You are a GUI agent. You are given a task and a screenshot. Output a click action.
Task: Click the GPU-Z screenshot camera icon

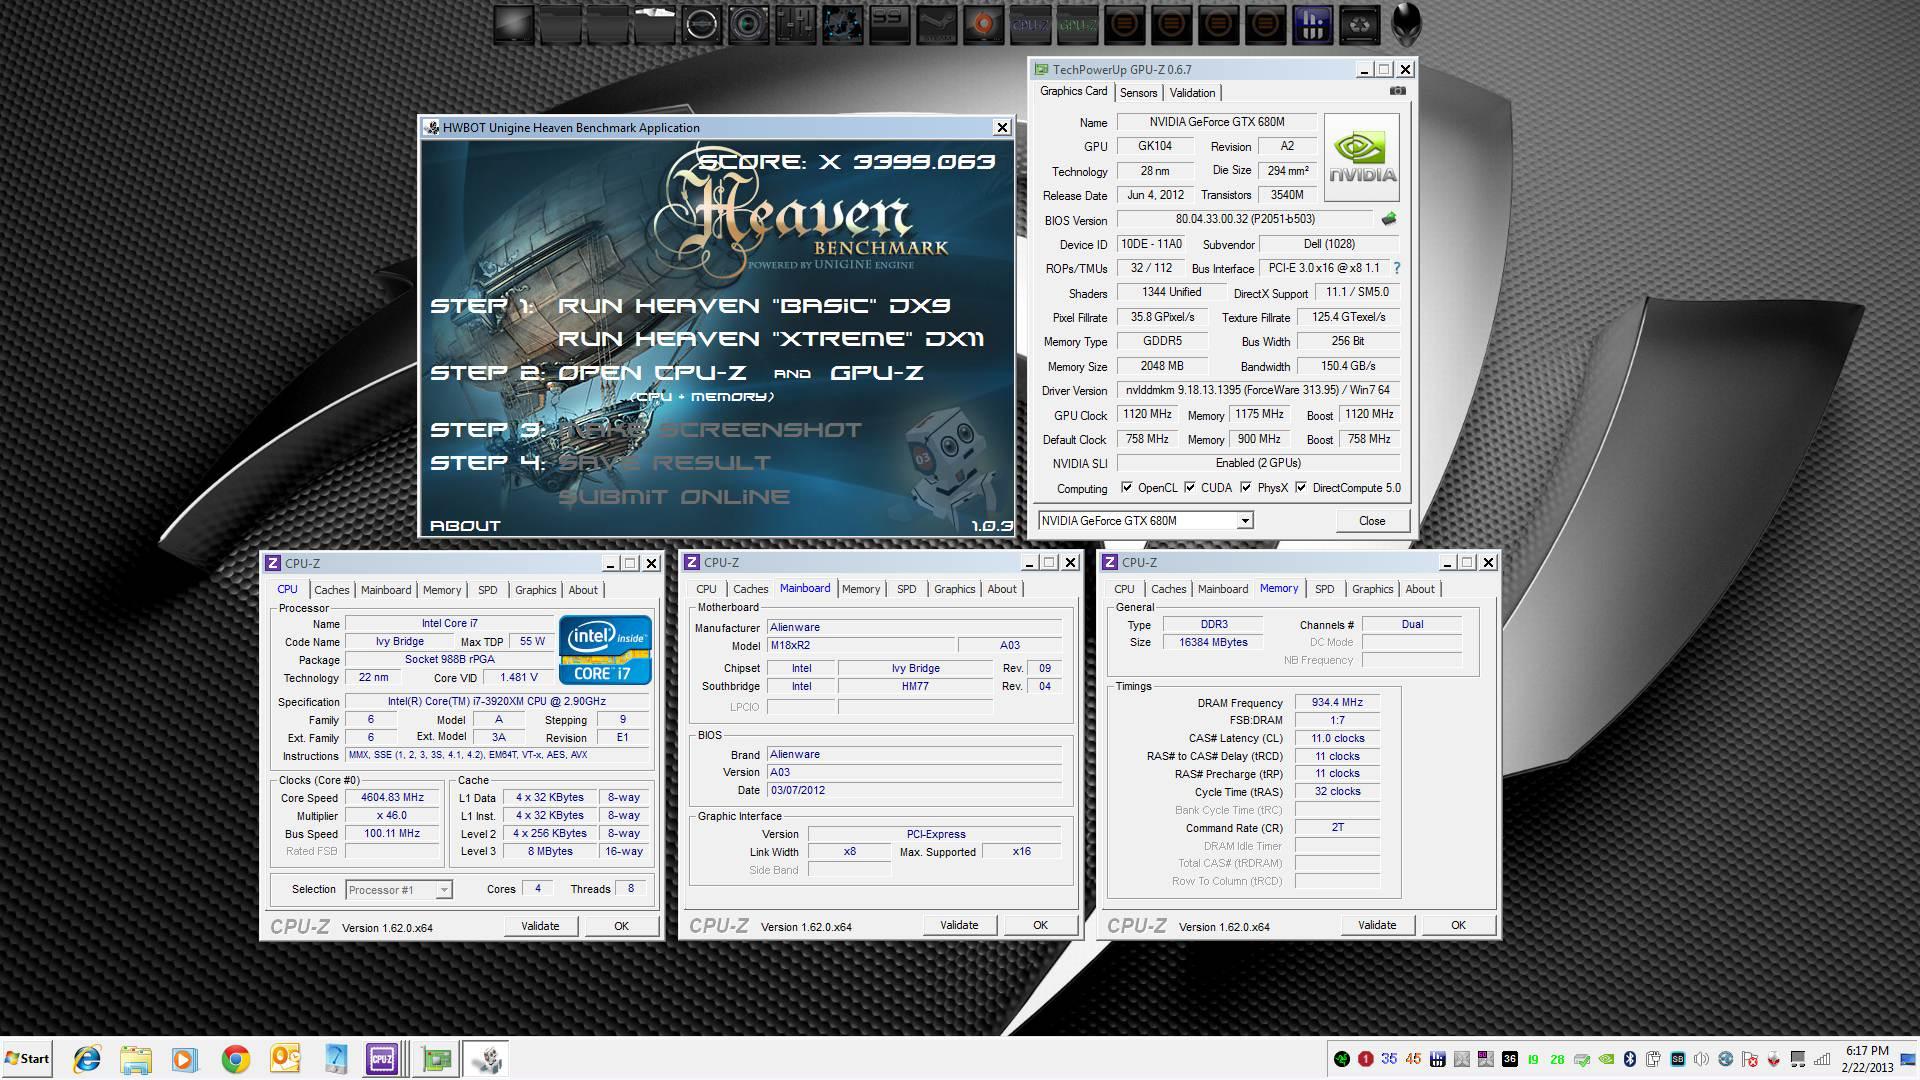pos(1397,91)
